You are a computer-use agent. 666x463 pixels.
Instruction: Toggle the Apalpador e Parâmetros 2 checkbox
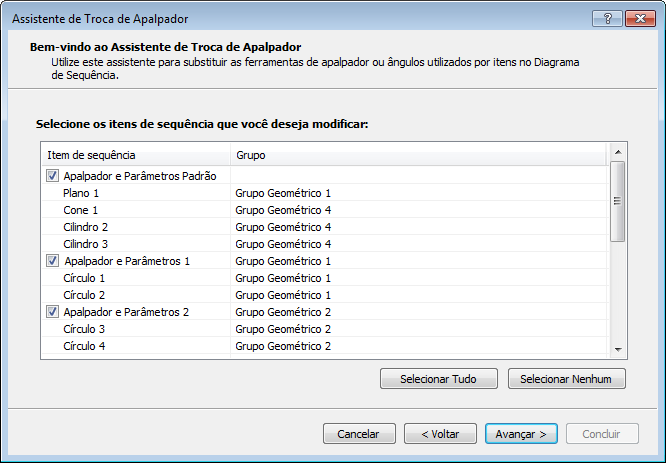coord(52,312)
